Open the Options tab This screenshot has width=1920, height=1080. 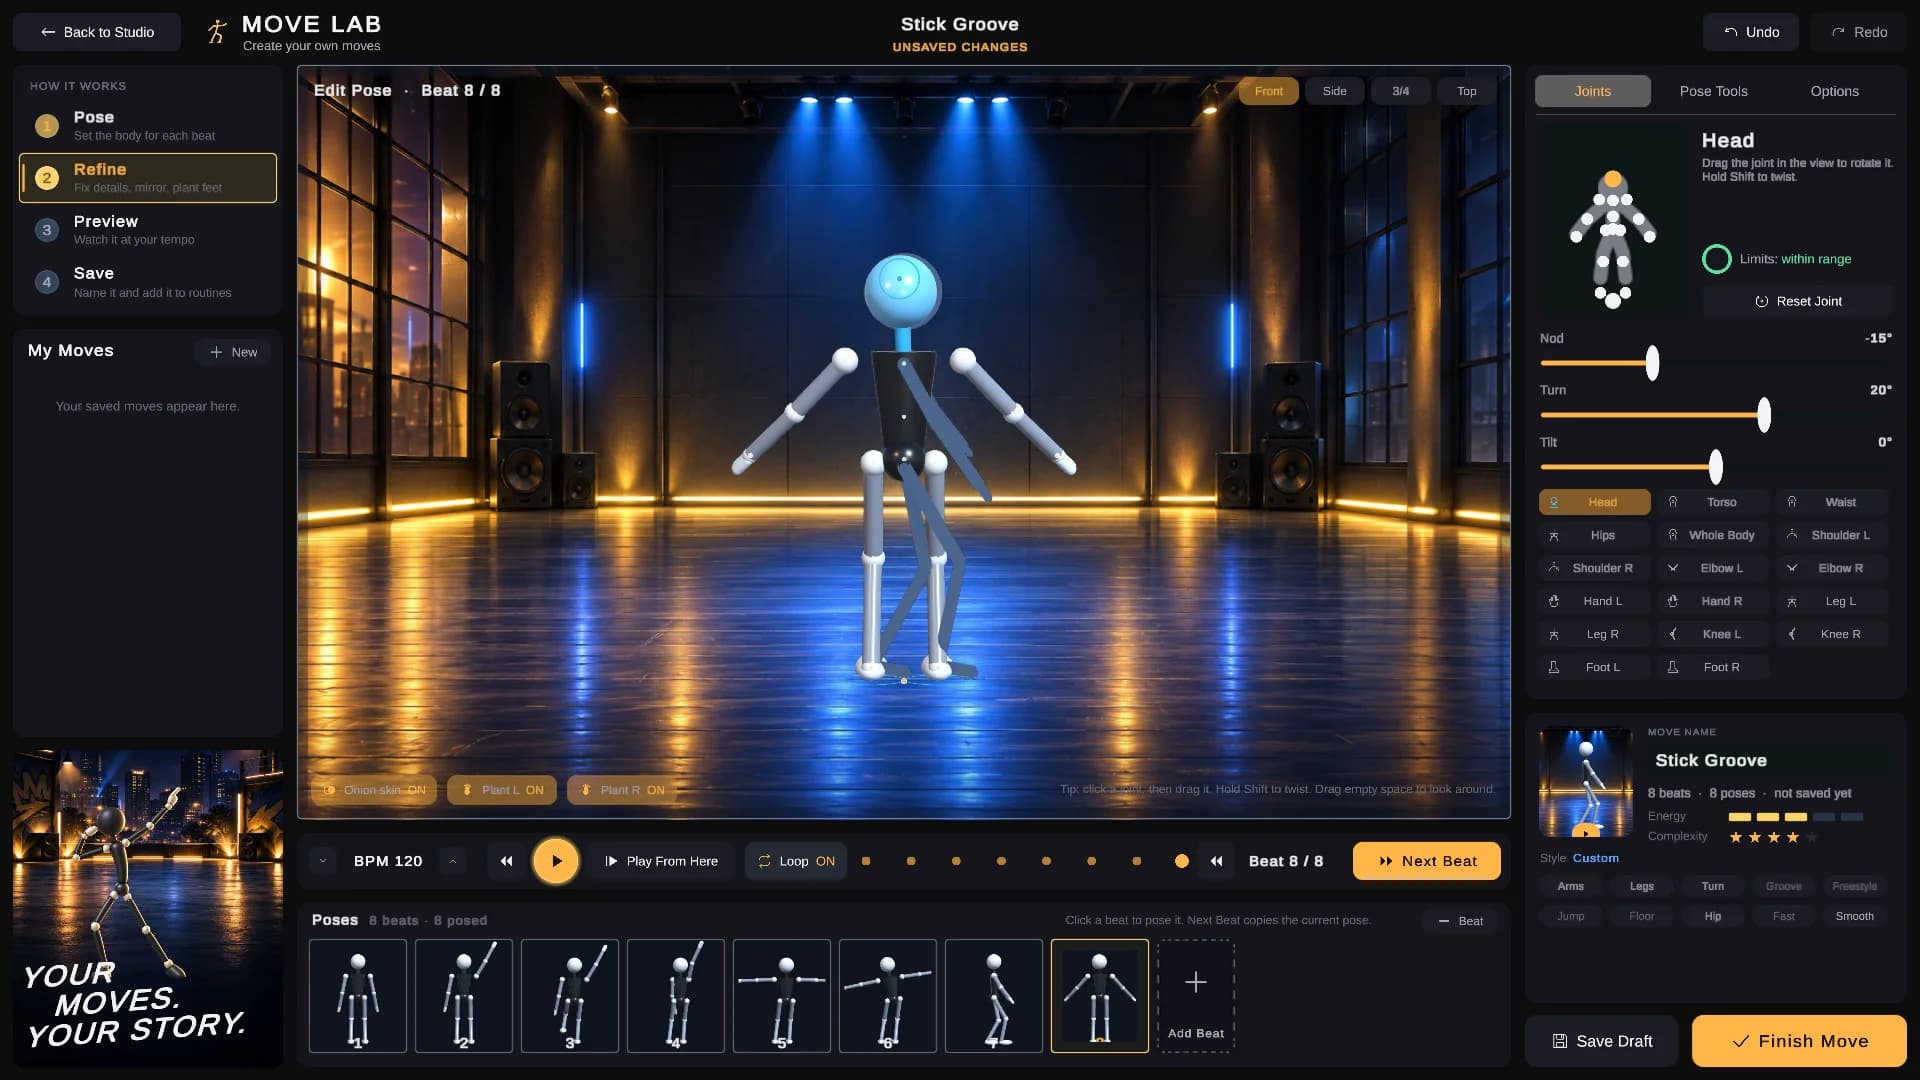(1834, 91)
